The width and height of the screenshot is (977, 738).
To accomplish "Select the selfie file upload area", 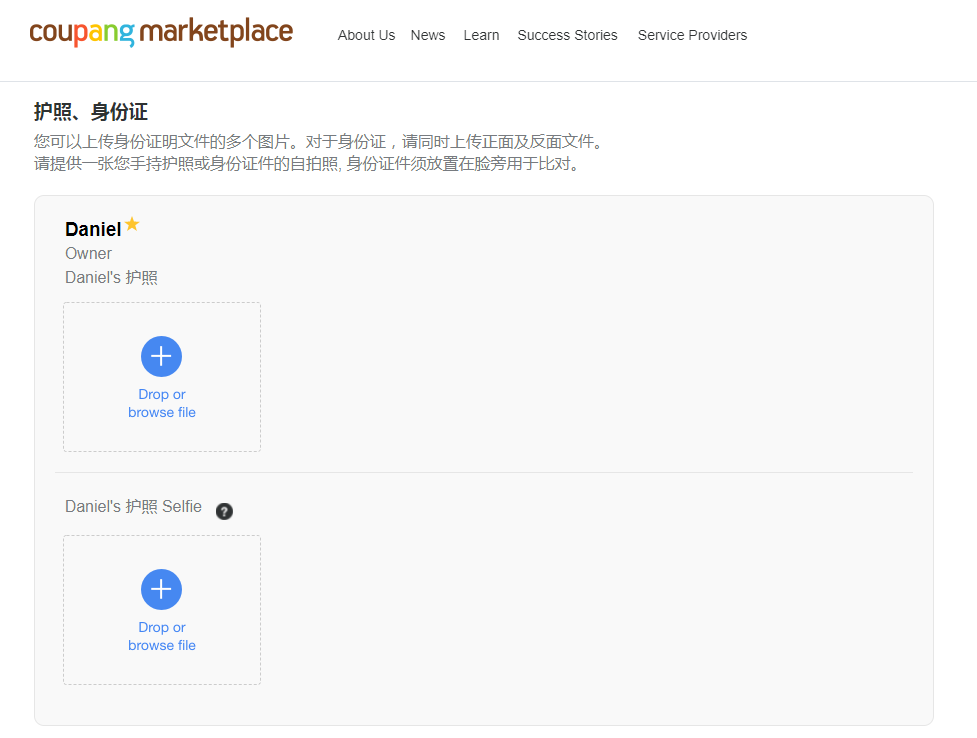I will [x=161, y=610].
